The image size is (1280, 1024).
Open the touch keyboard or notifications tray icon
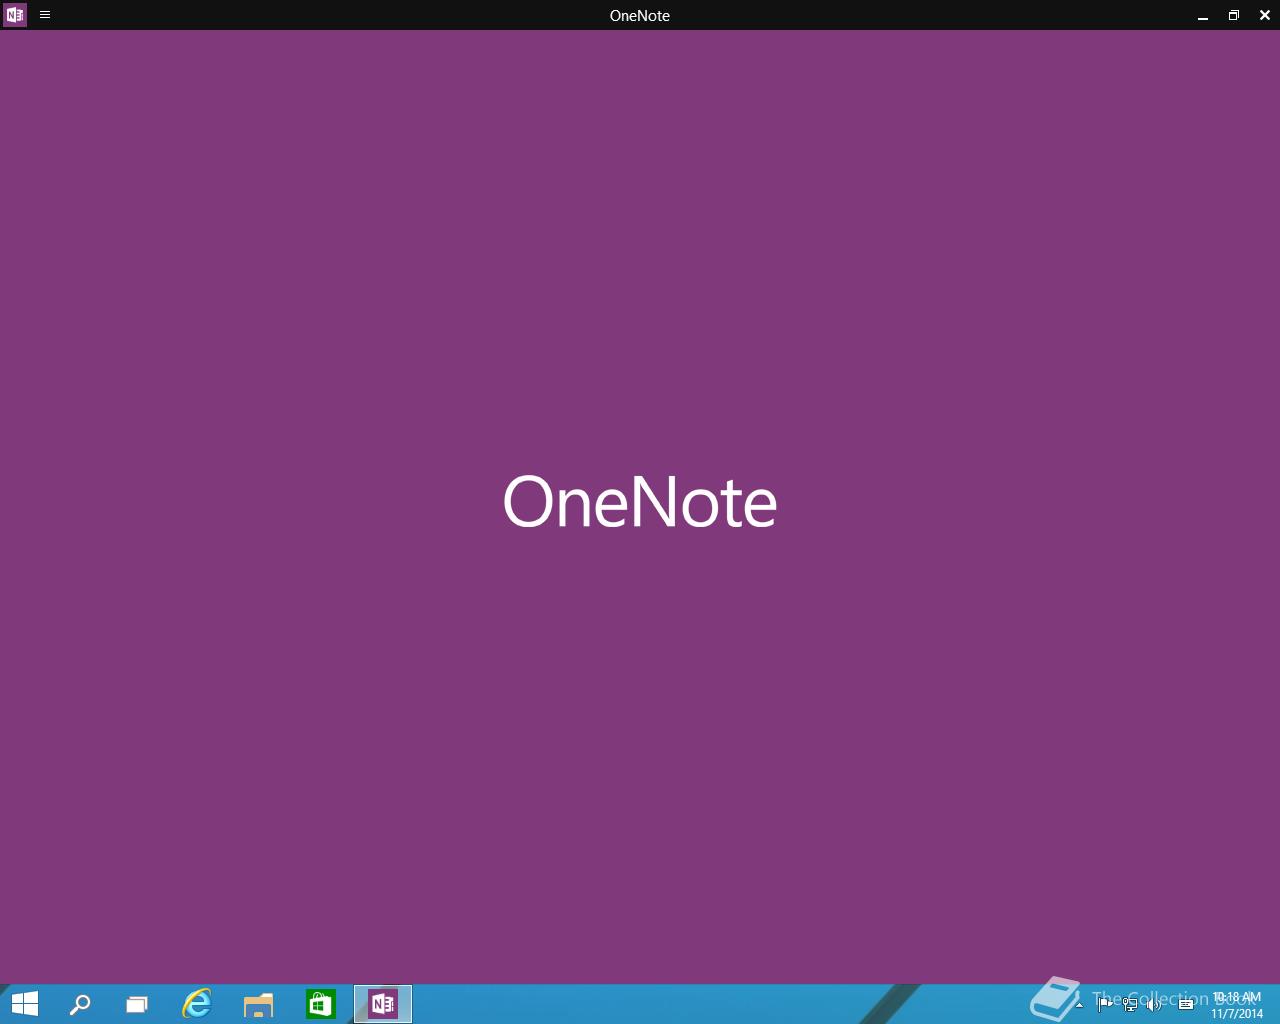pyautogui.click(x=1186, y=1004)
